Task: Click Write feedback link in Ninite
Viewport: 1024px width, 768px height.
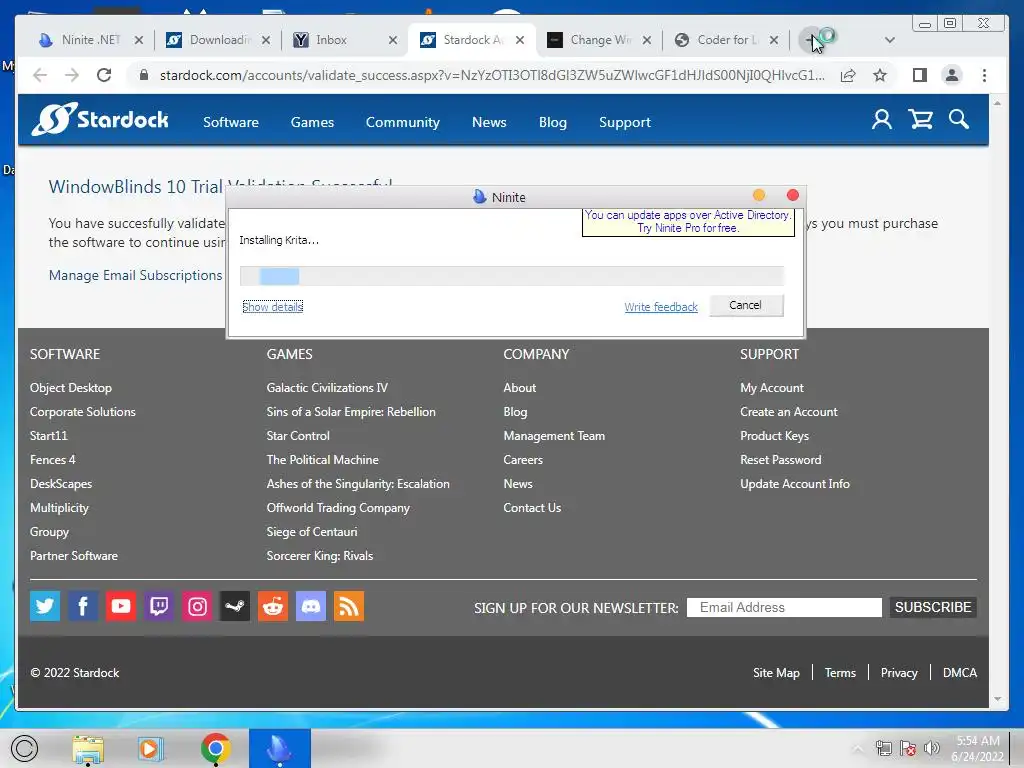Action: tap(661, 307)
